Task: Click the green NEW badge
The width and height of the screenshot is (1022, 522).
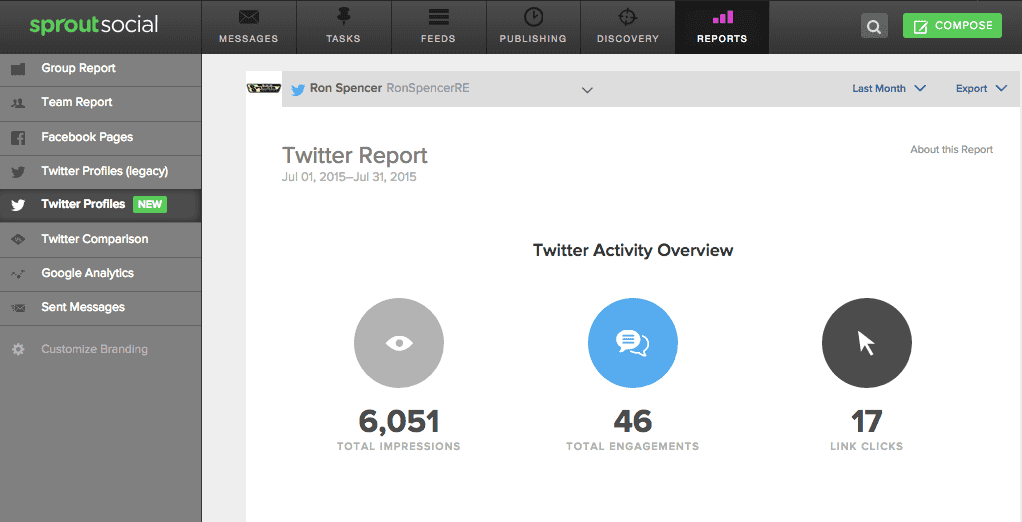Action: point(150,205)
